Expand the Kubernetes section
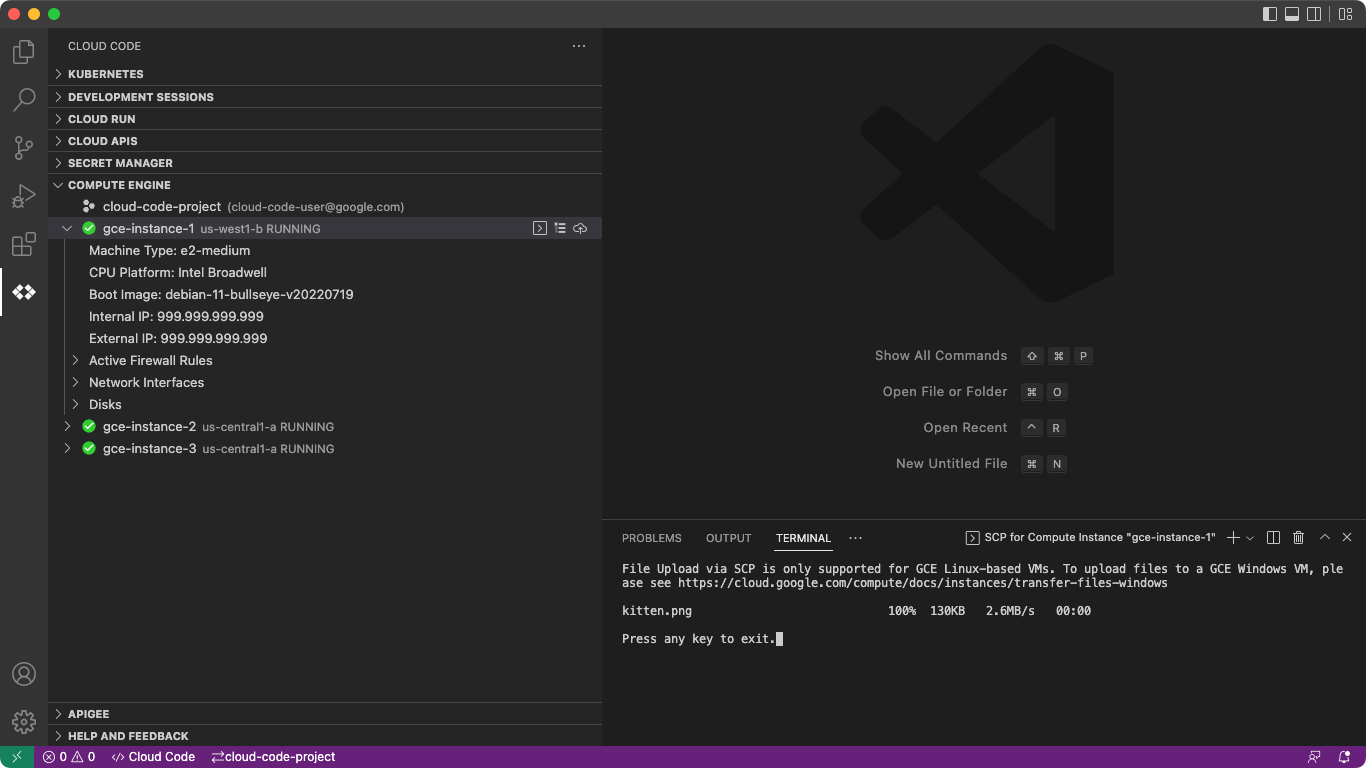Screen dimensions: 1366x768 tap(325, 74)
